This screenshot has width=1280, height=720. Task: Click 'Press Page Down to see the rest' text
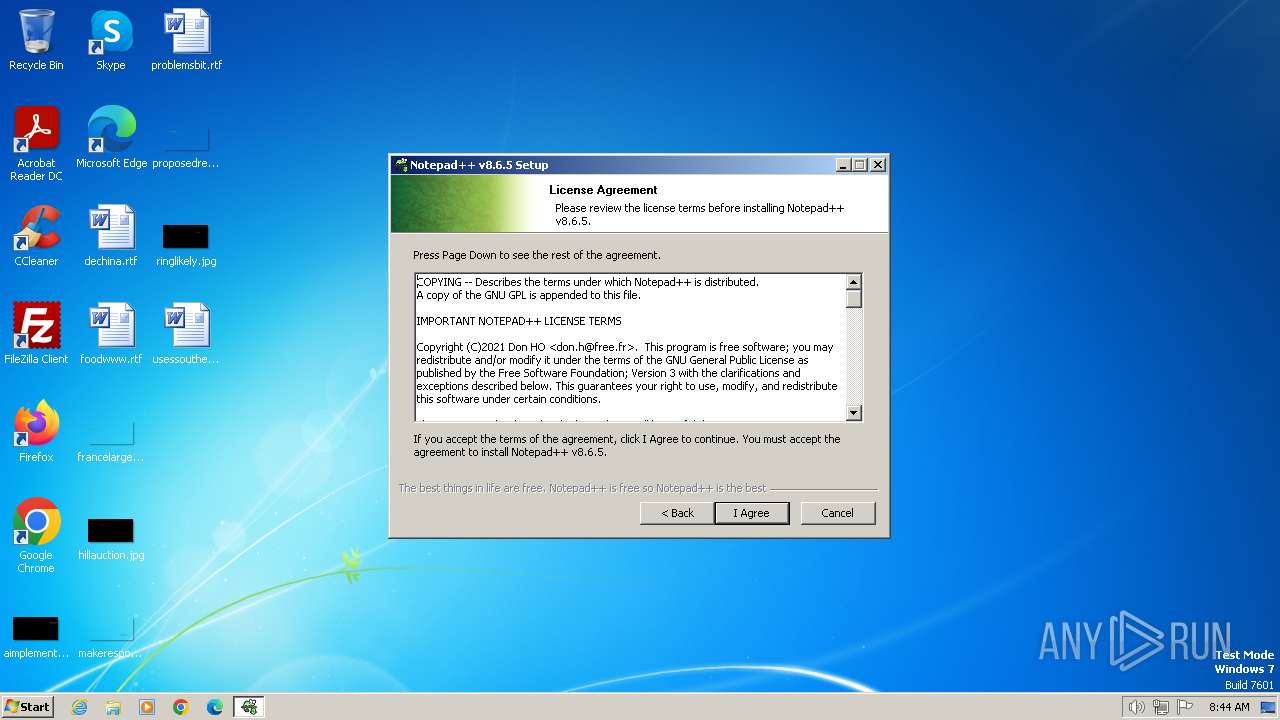pyautogui.click(x=537, y=255)
